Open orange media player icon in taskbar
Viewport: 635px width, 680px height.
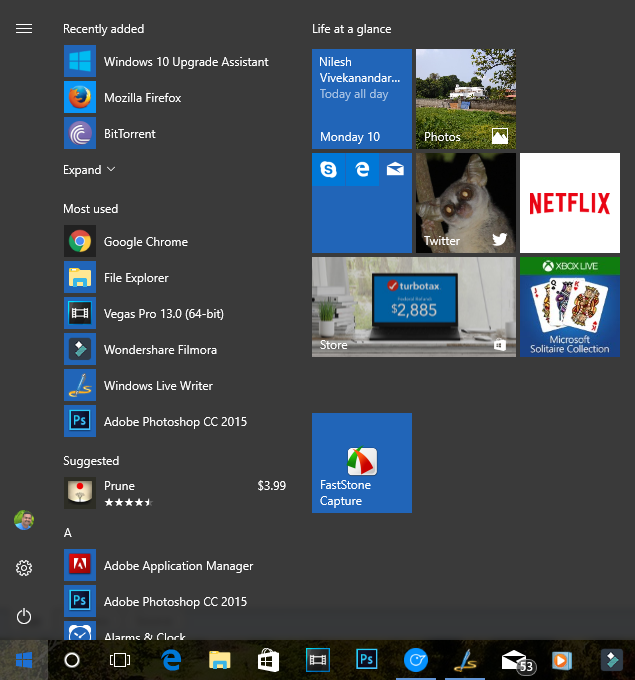click(x=562, y=660)
